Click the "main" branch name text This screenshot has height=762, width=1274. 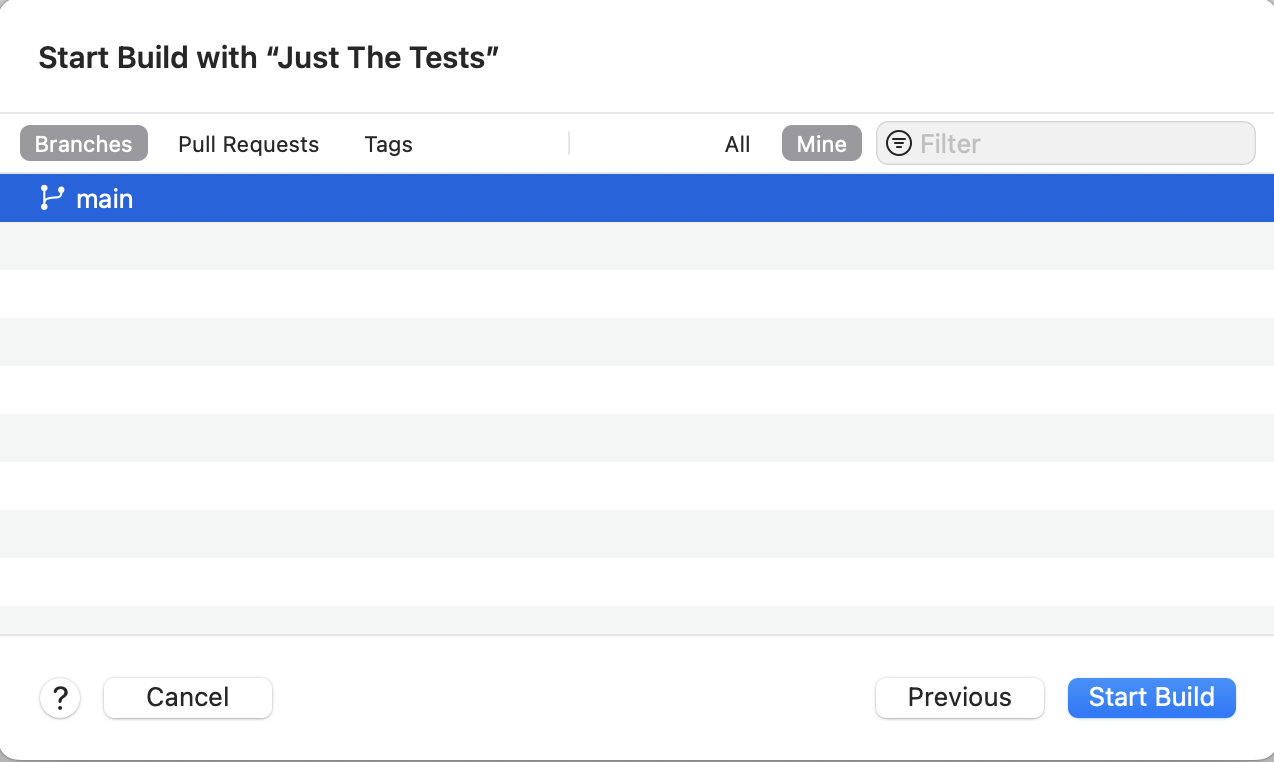pos(104,198)
